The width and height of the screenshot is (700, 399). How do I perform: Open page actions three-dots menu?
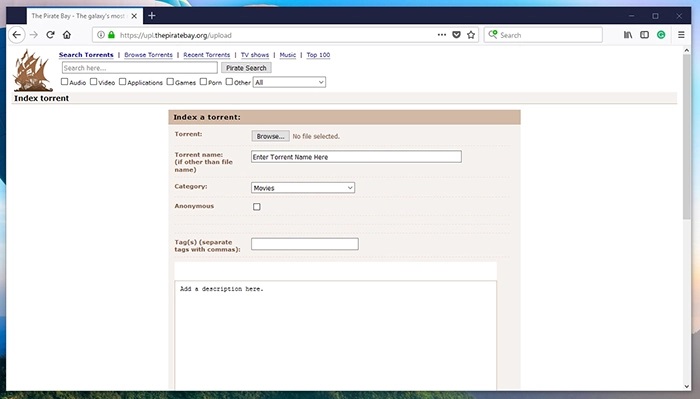(442, 35)
